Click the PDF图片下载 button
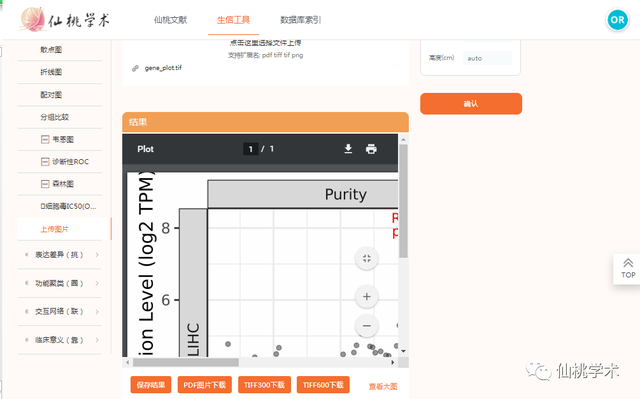Viewport: 640px width, 399px height. click(204, 385)
